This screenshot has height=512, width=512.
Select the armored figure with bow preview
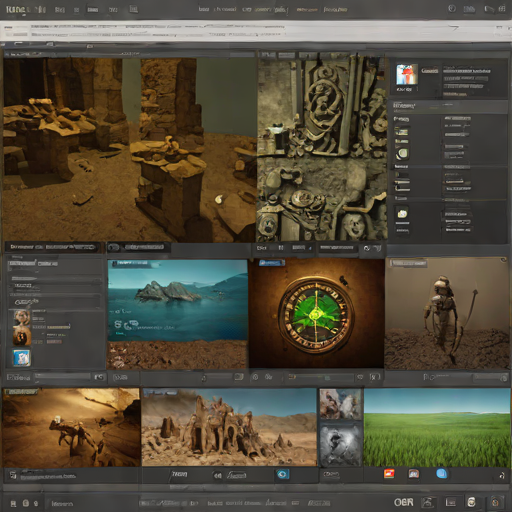(446, 313)
